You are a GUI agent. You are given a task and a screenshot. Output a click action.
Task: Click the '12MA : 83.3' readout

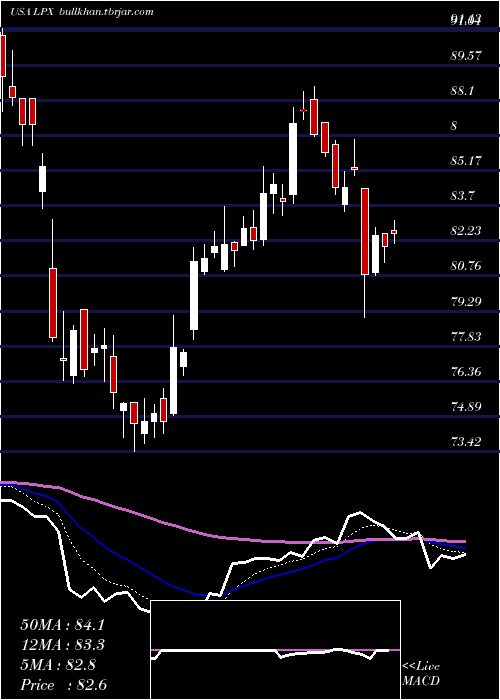point(63,645)
